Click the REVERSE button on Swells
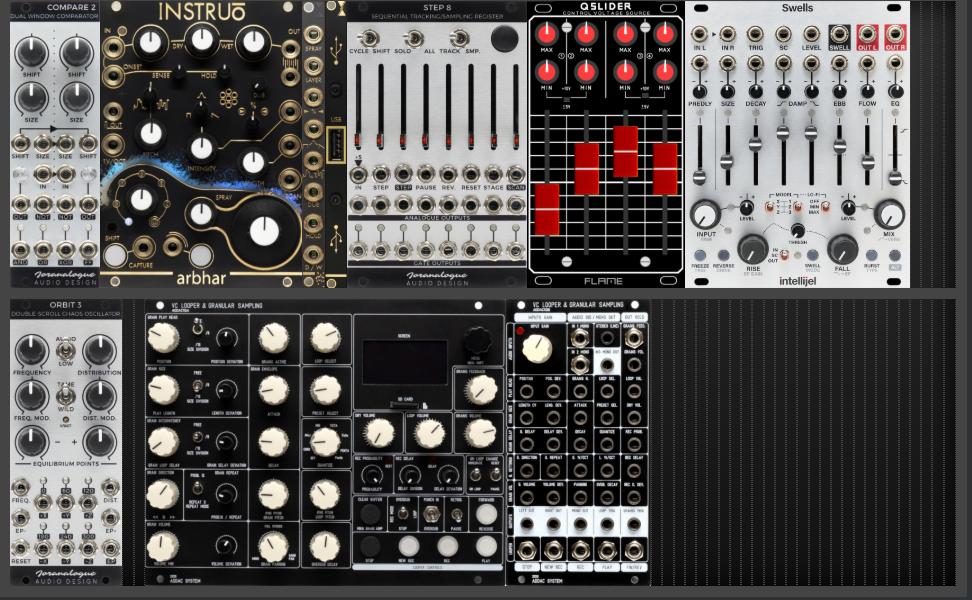The image size is (972, 600). click(x=723, y=255)
